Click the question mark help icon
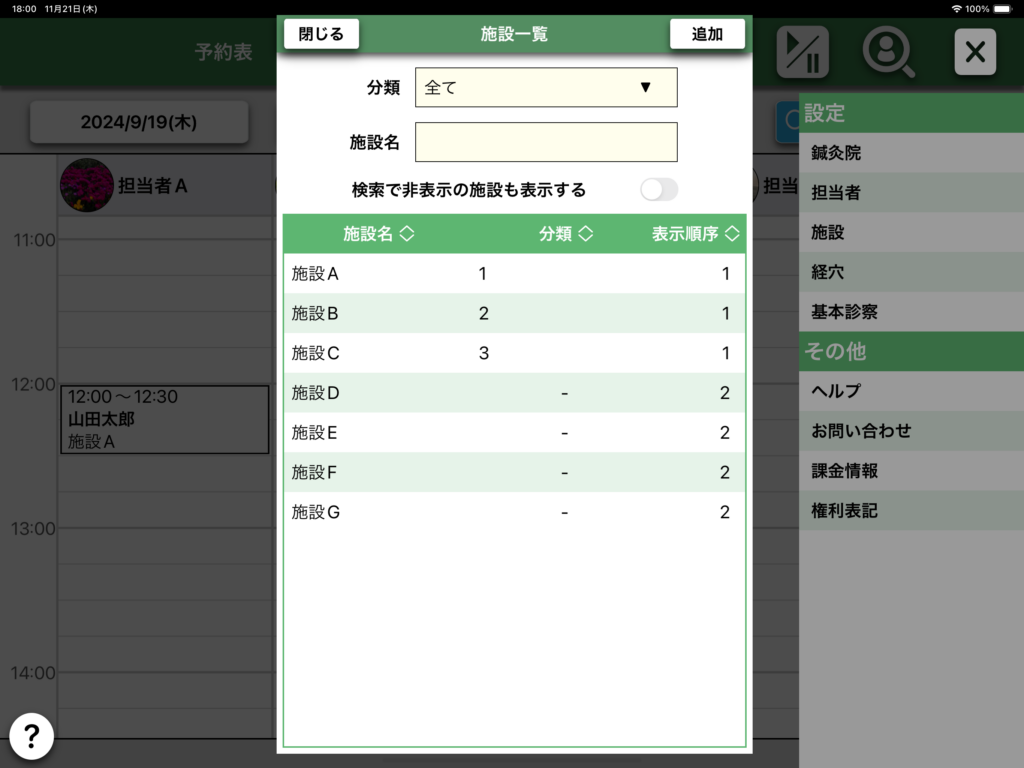The width and height of the screenshot is (1024, 768). (x=31, y=737)
